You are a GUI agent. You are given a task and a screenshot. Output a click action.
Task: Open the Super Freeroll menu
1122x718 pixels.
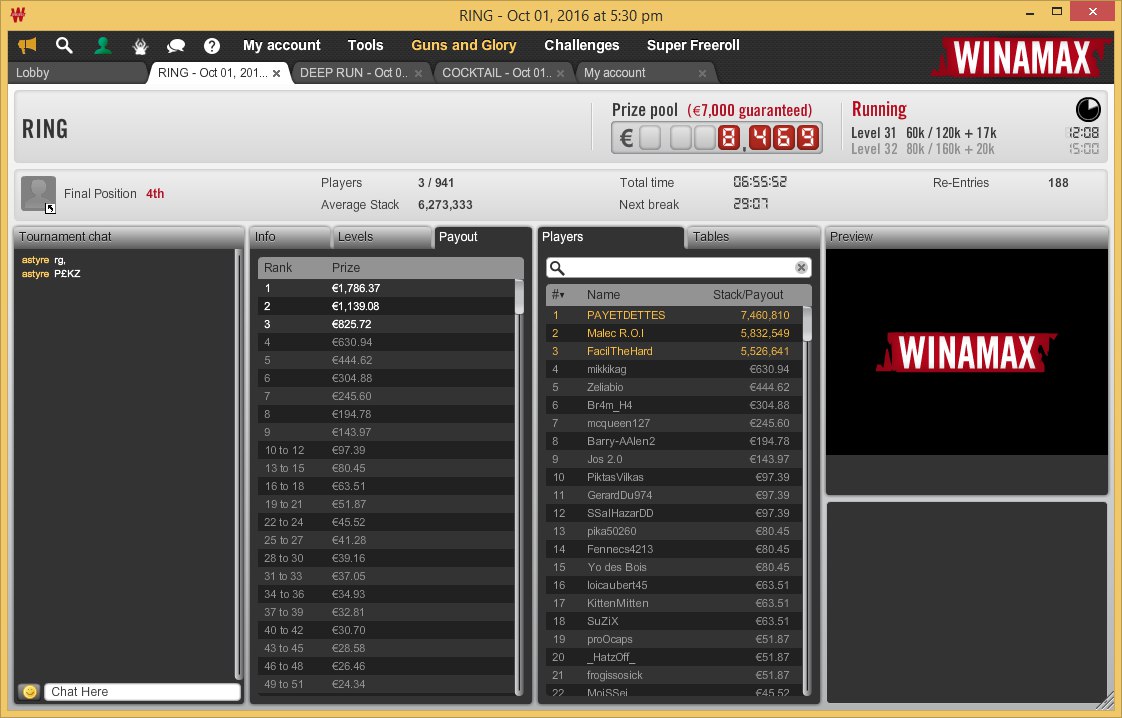coord(693,45)
